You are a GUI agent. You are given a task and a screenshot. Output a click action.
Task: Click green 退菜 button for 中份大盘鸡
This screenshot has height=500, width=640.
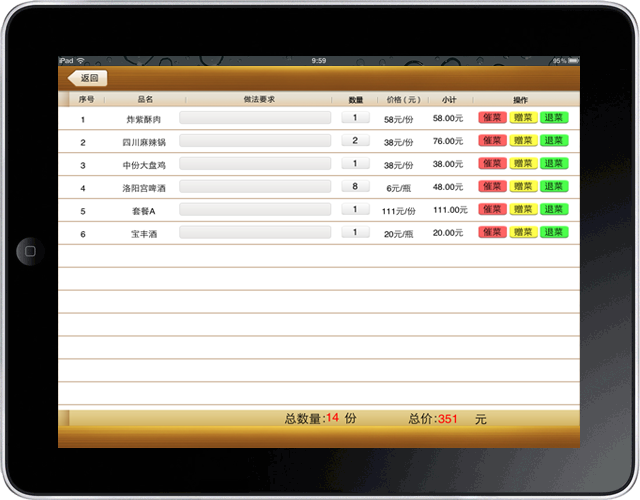pos(554,164)
